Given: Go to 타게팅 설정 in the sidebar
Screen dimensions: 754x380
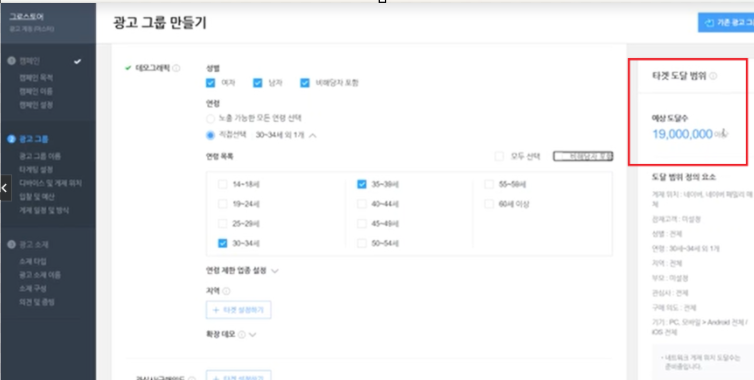Looking at the screenshot, I should 36,170.
